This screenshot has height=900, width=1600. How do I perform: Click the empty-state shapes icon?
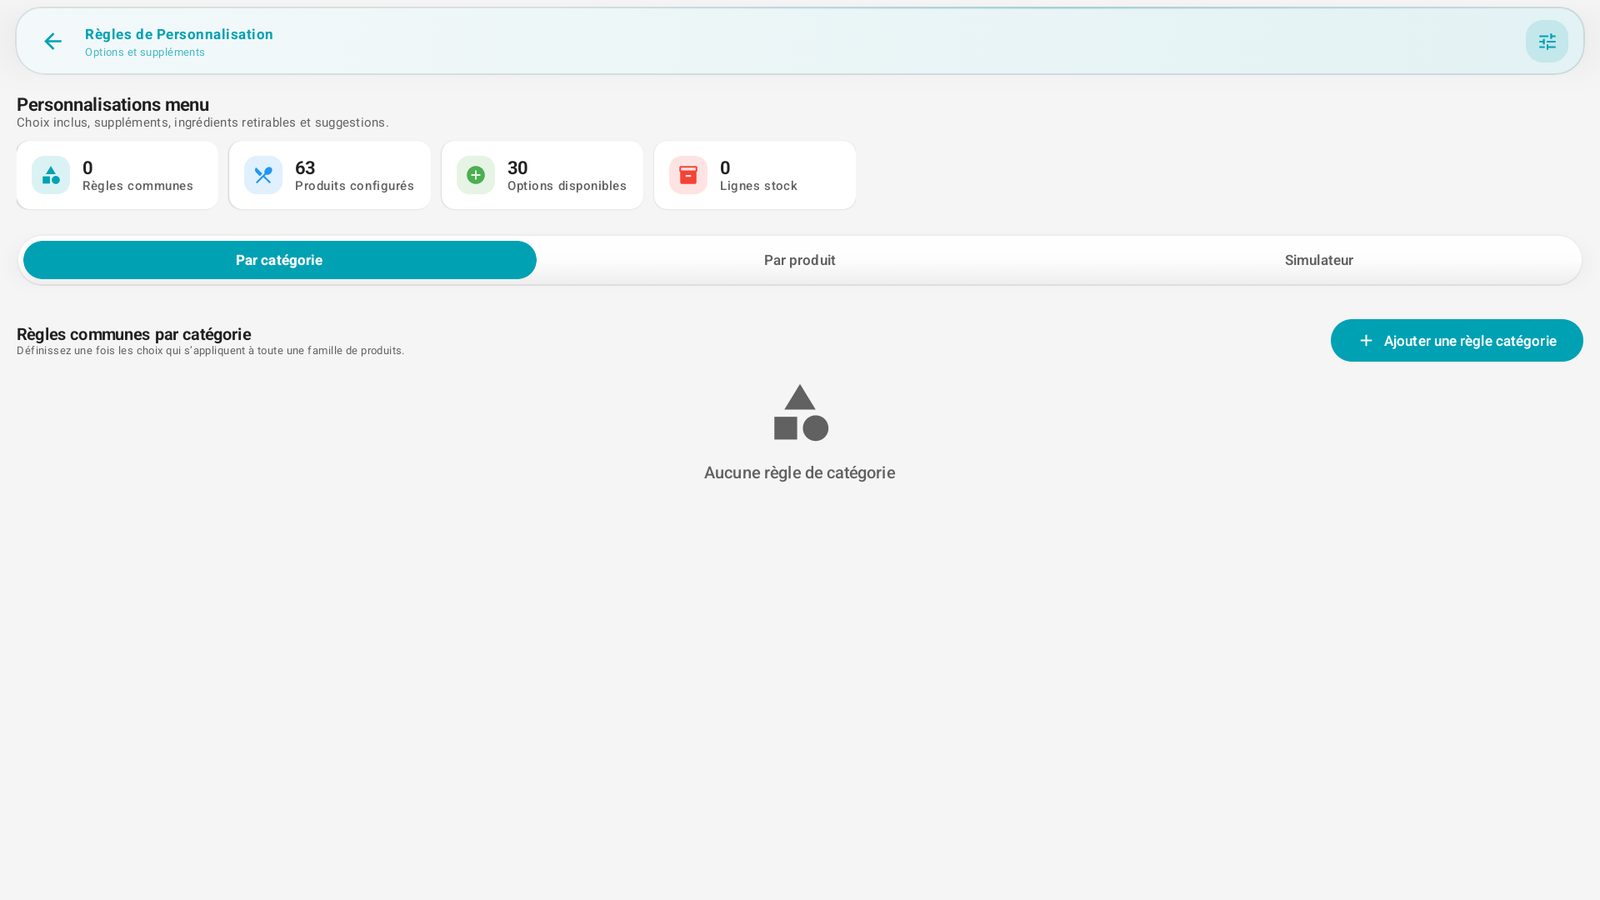(x=800, y=412)
